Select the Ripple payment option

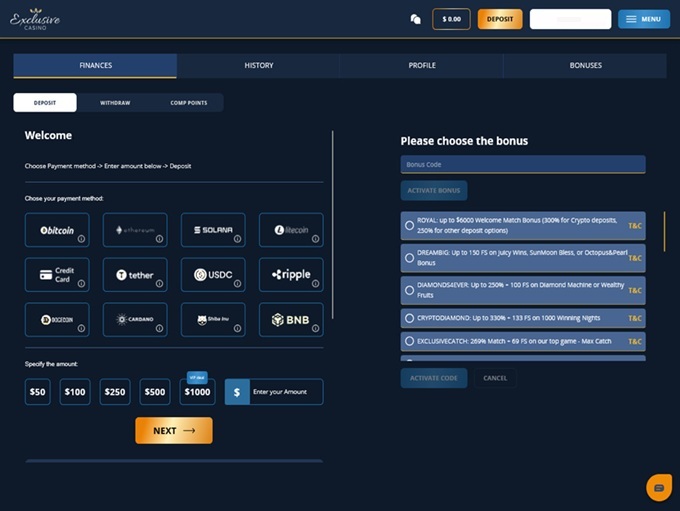(x=290, y=274)
